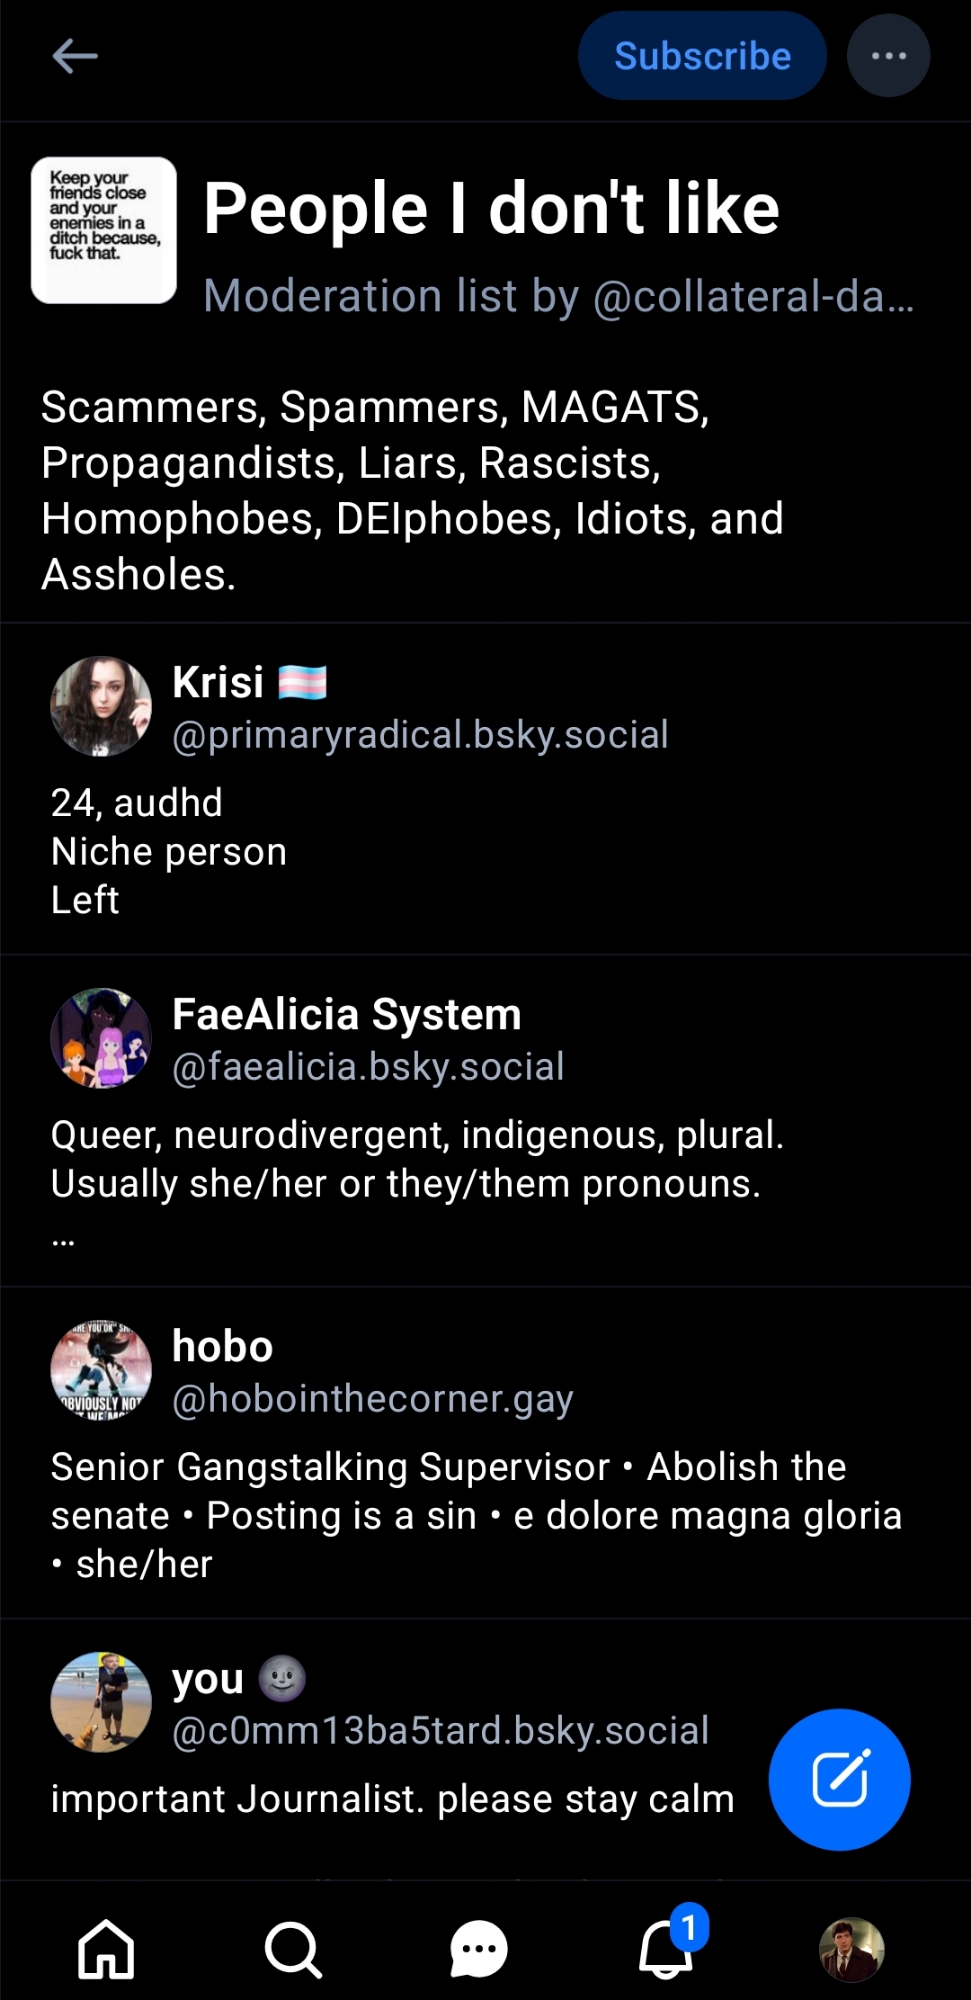
Task: Tap Krisi's profile avatar
Action: click(x=101, y=706)
